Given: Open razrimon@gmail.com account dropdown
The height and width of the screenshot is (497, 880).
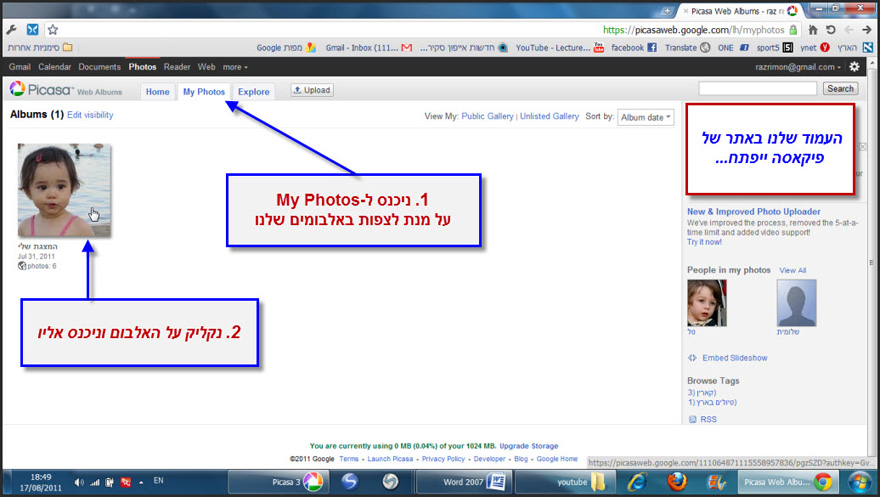Looking at the screenshot, I should tap(798, 67).
